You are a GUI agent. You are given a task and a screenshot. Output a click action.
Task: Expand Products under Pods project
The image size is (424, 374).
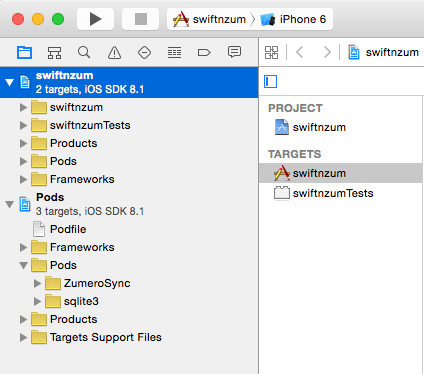(23, 319)
